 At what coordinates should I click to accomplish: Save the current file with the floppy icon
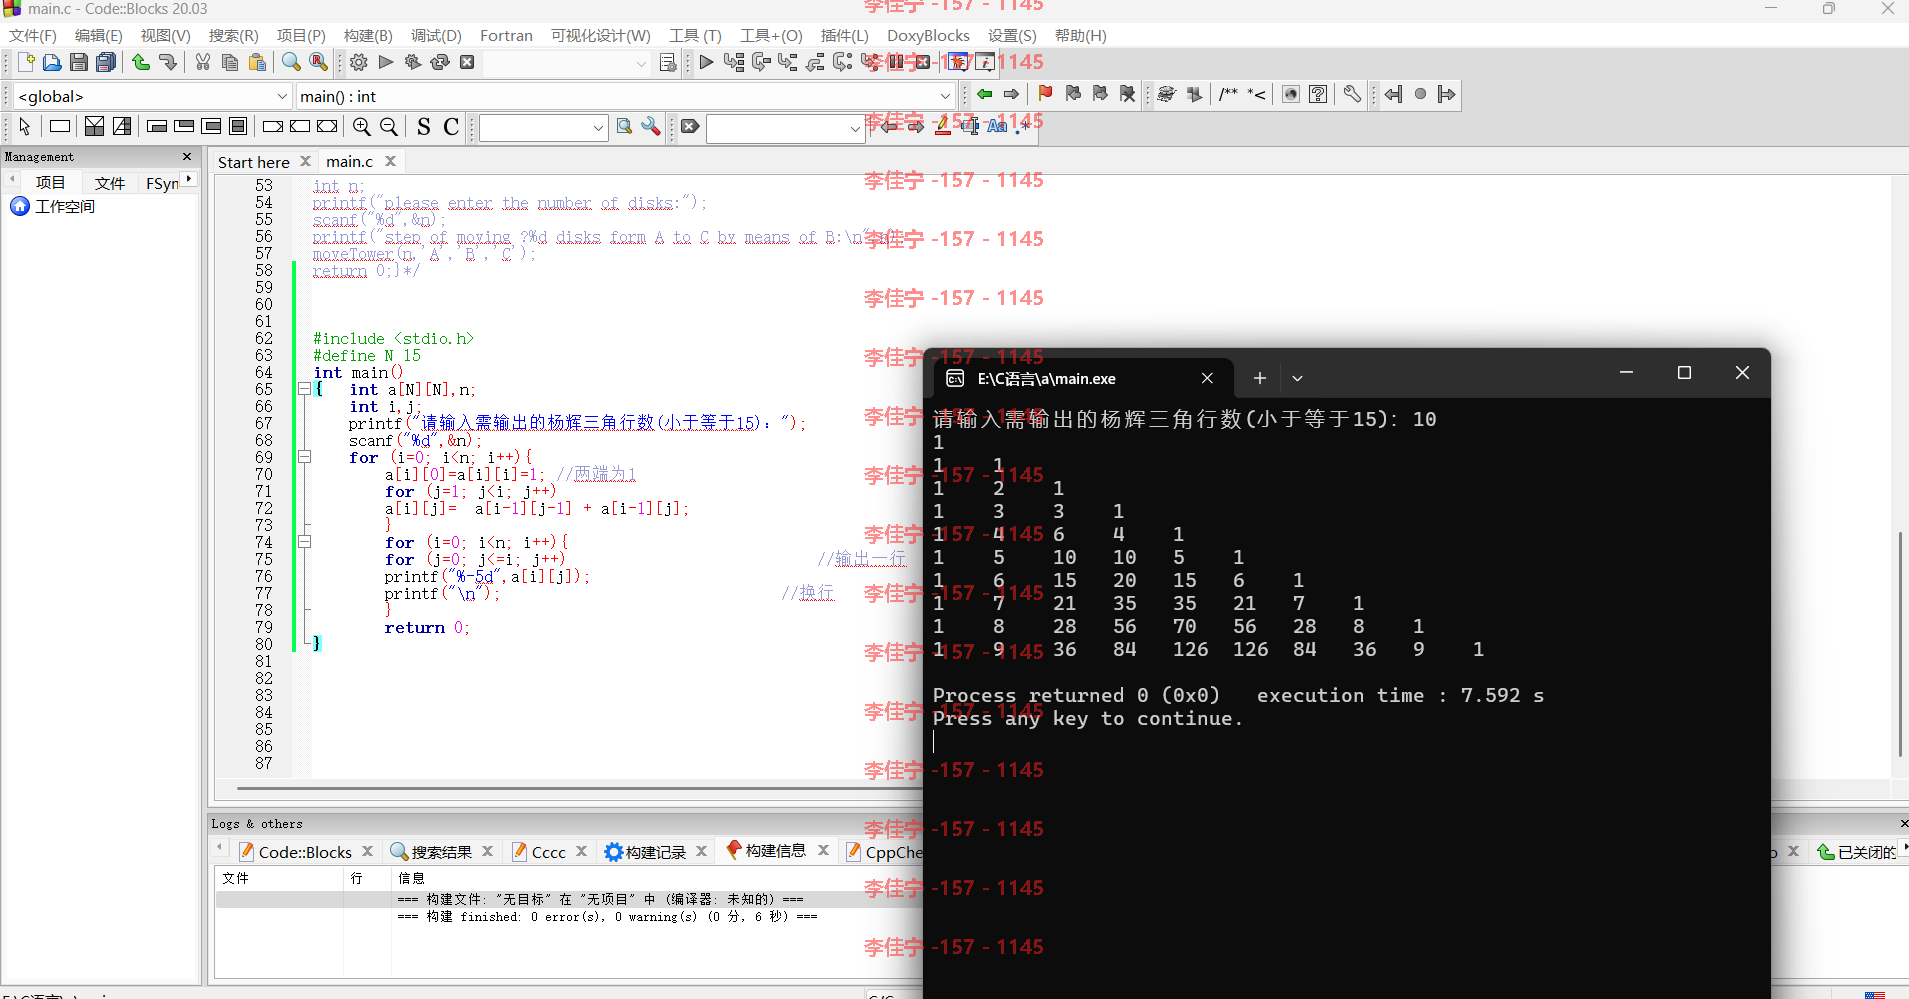coord(79,62)
